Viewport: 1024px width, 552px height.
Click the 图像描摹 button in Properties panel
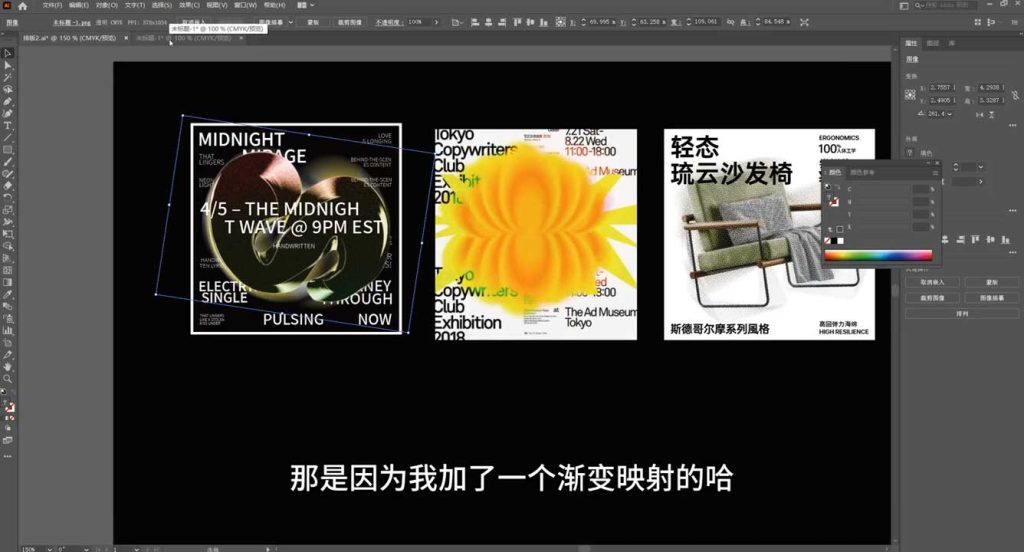pyautogui.click(x=991, y=298)
